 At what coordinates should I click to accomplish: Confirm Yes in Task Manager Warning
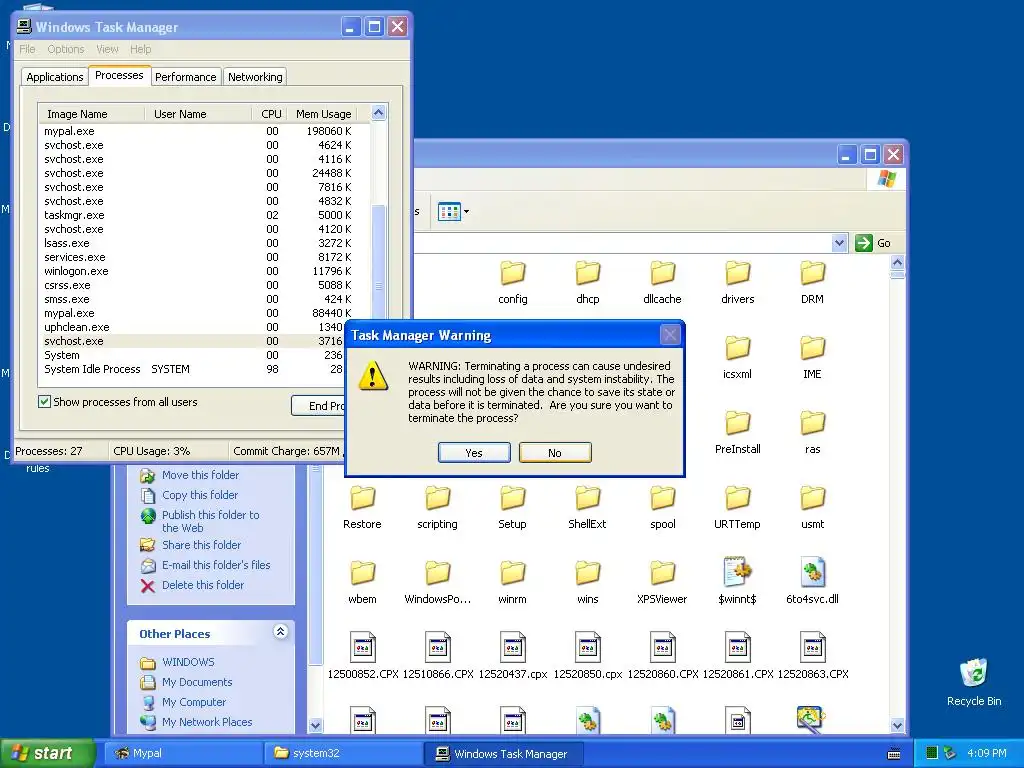click(474, 453)
